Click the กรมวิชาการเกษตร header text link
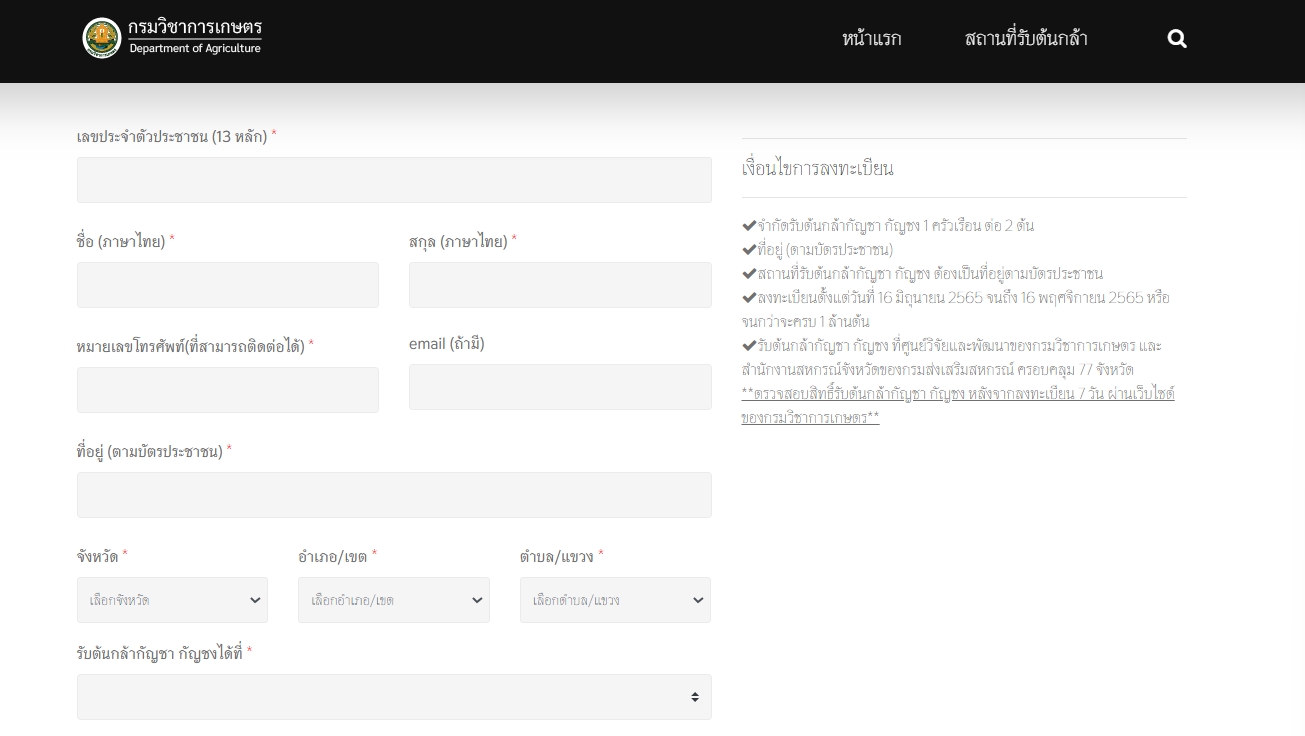1305x736 pixels. [x=195, y=29]
